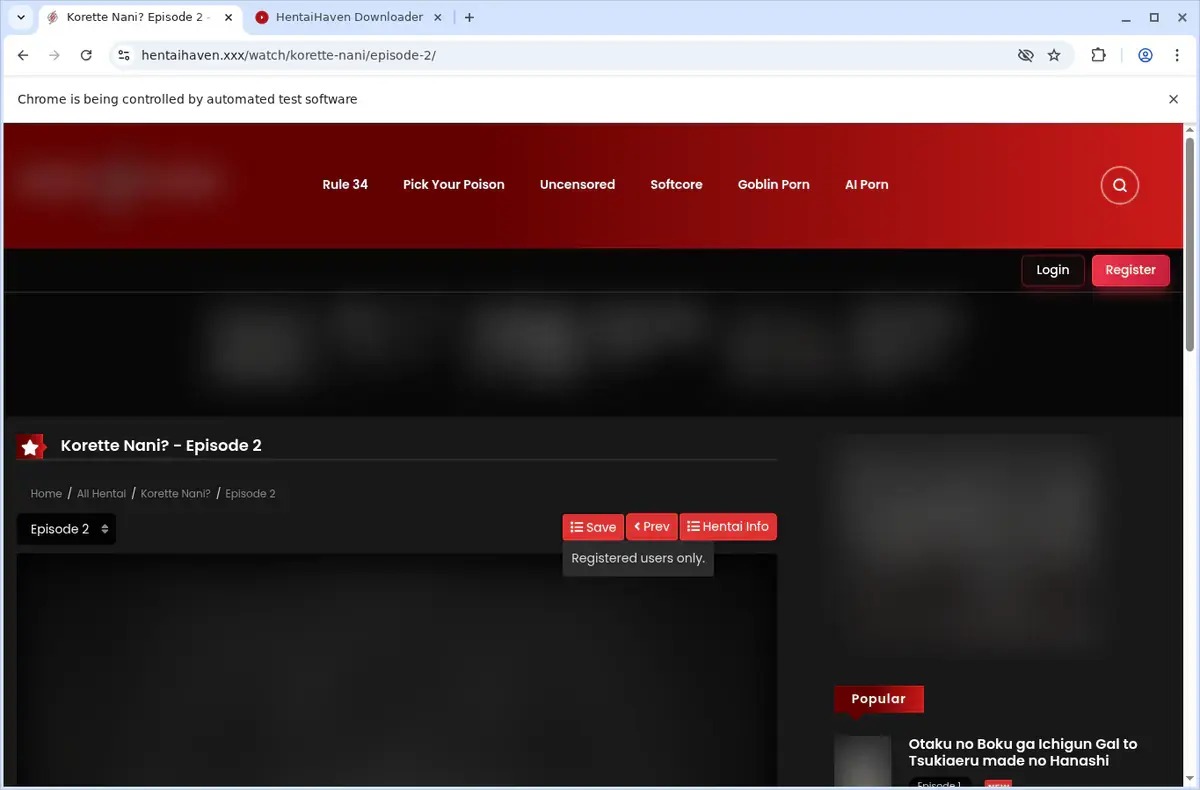
Task: Open the AI Porn nav item
Action: [866, 185]
